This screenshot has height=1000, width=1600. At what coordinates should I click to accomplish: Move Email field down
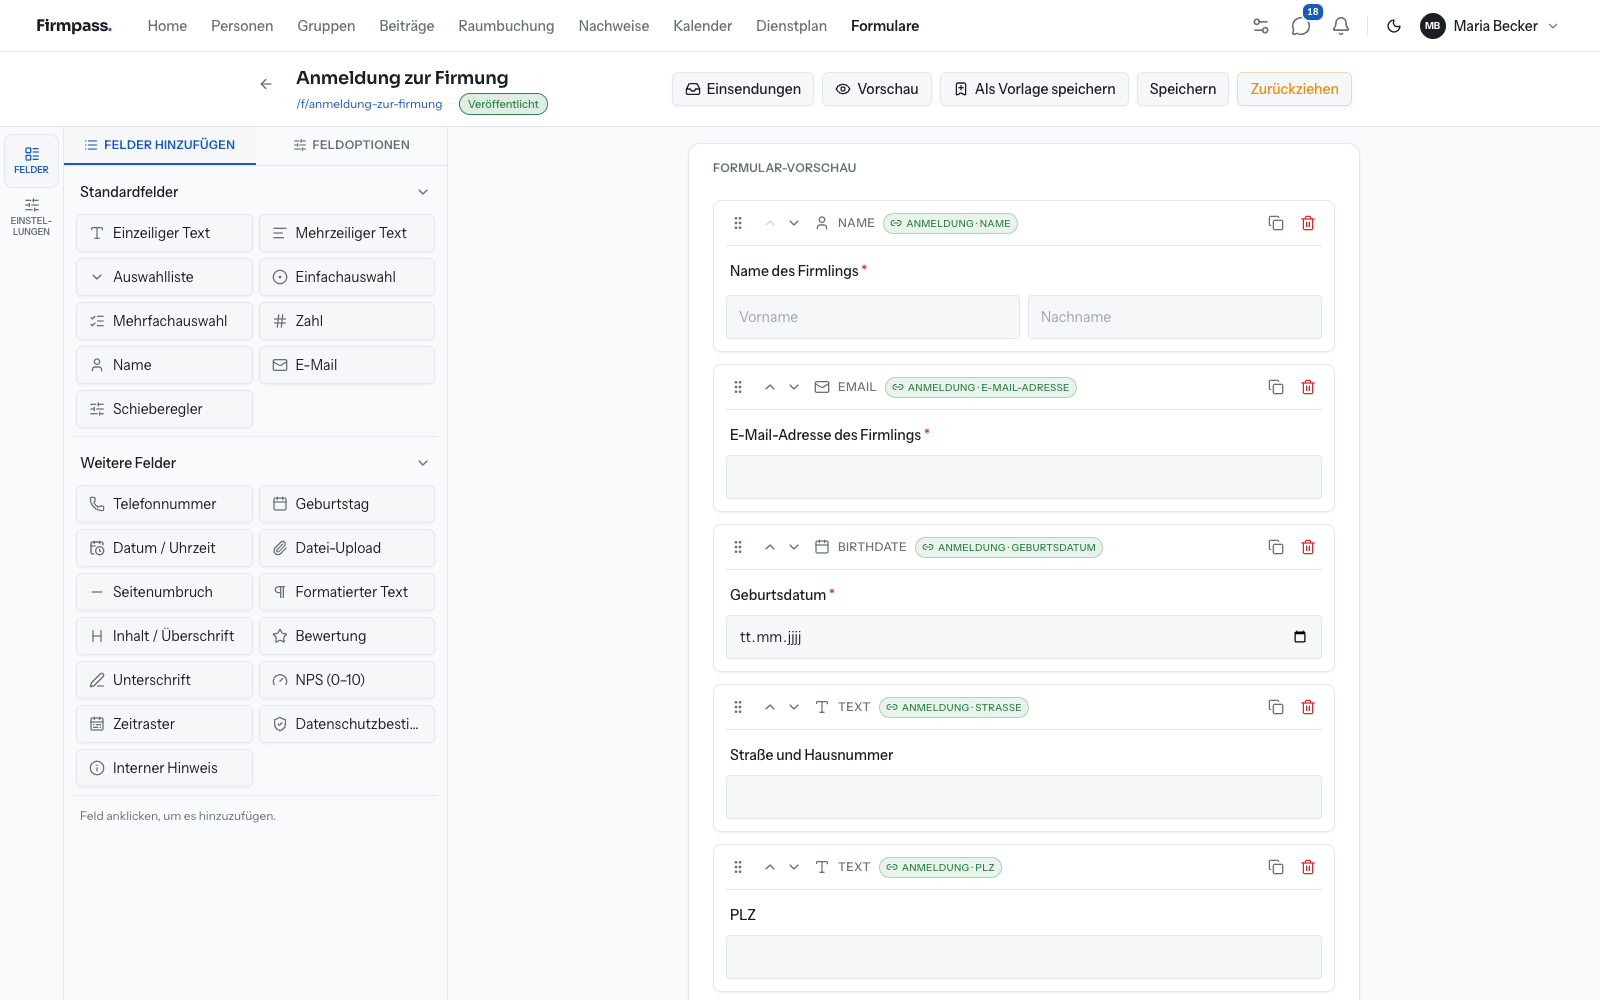(794, 387)
